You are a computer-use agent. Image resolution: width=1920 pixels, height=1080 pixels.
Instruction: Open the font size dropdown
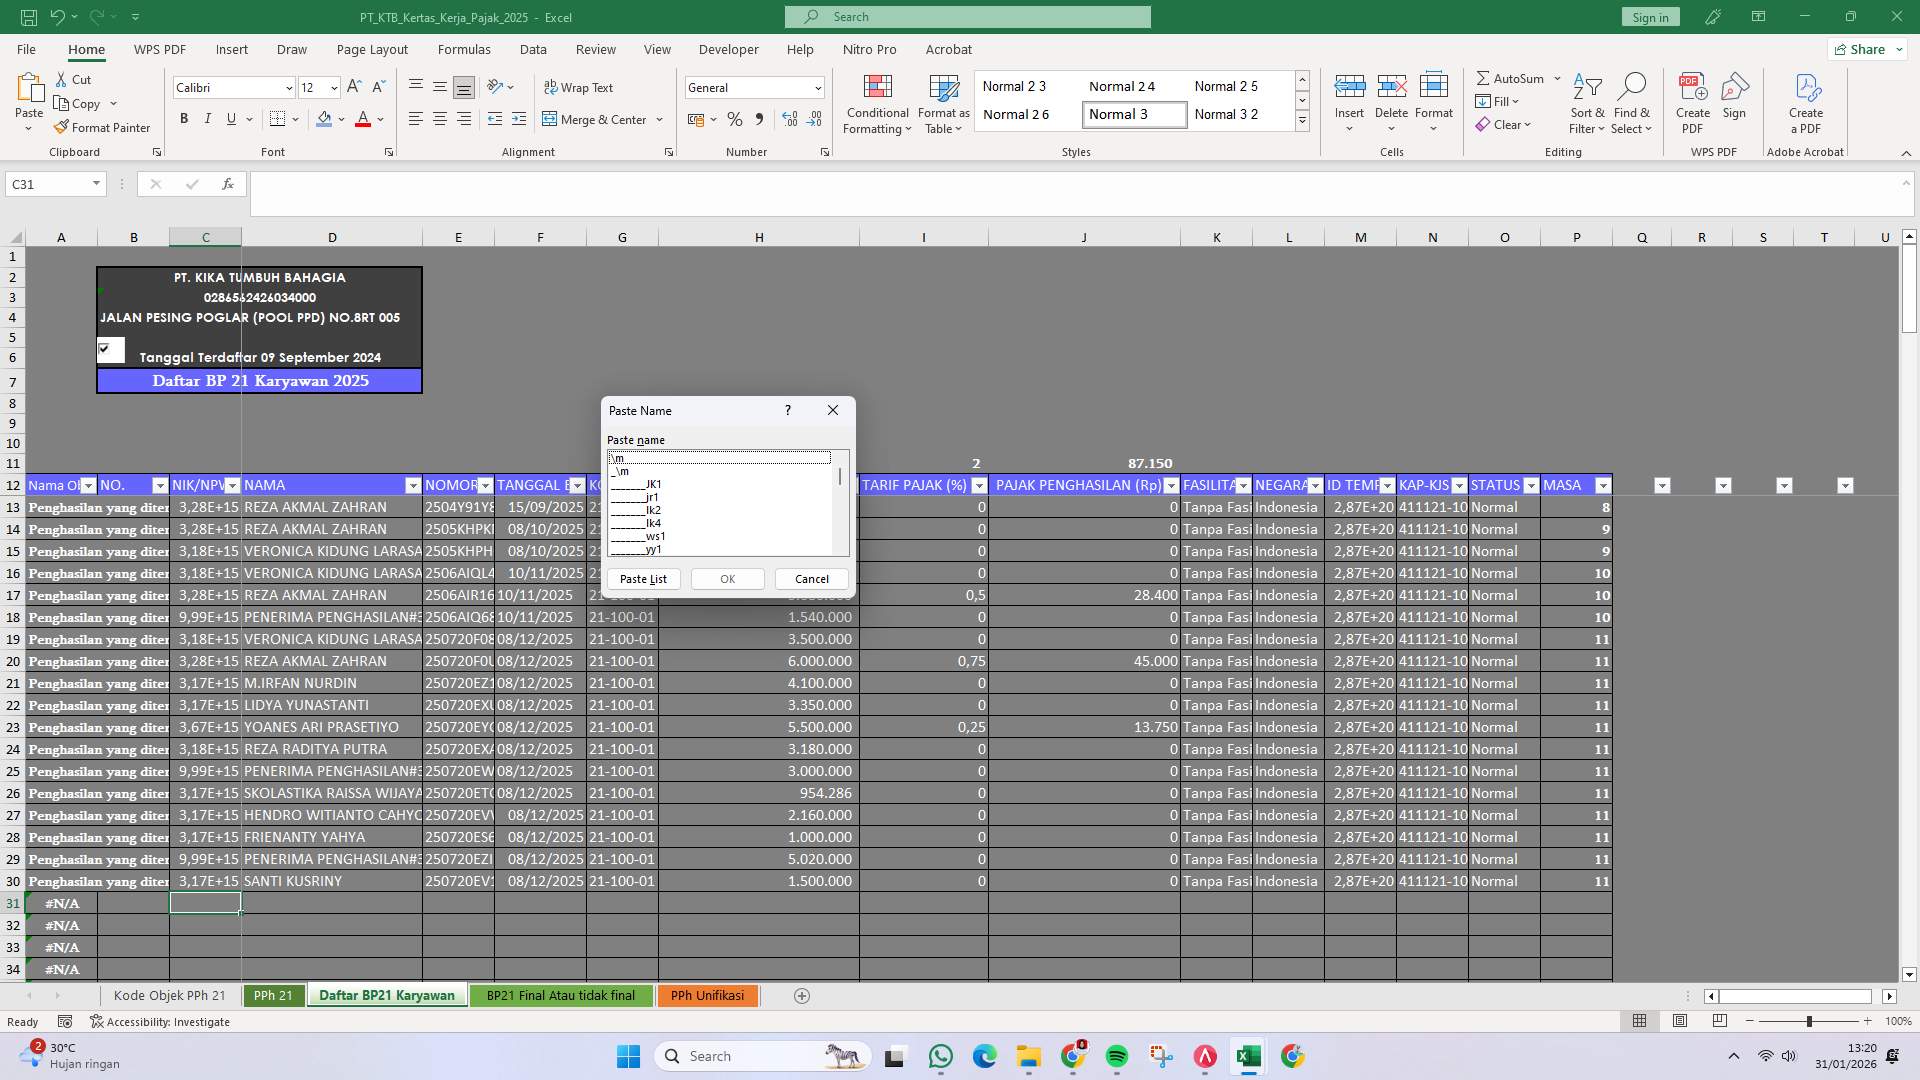335,88
